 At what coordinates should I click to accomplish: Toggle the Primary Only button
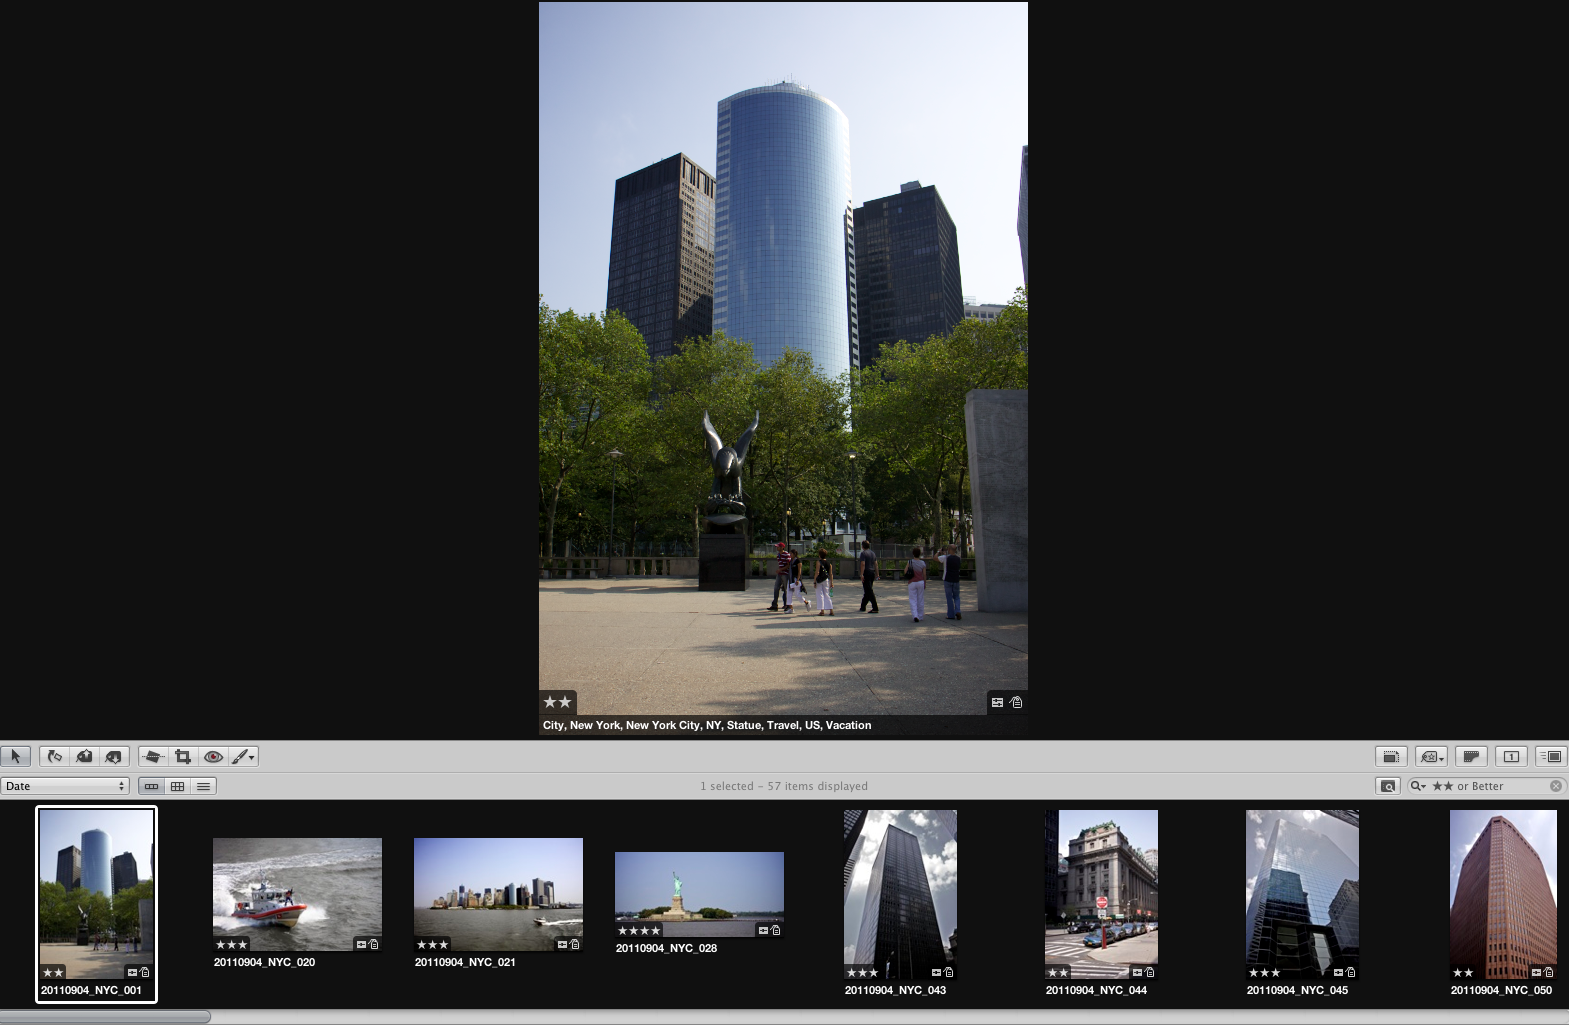1511,757
